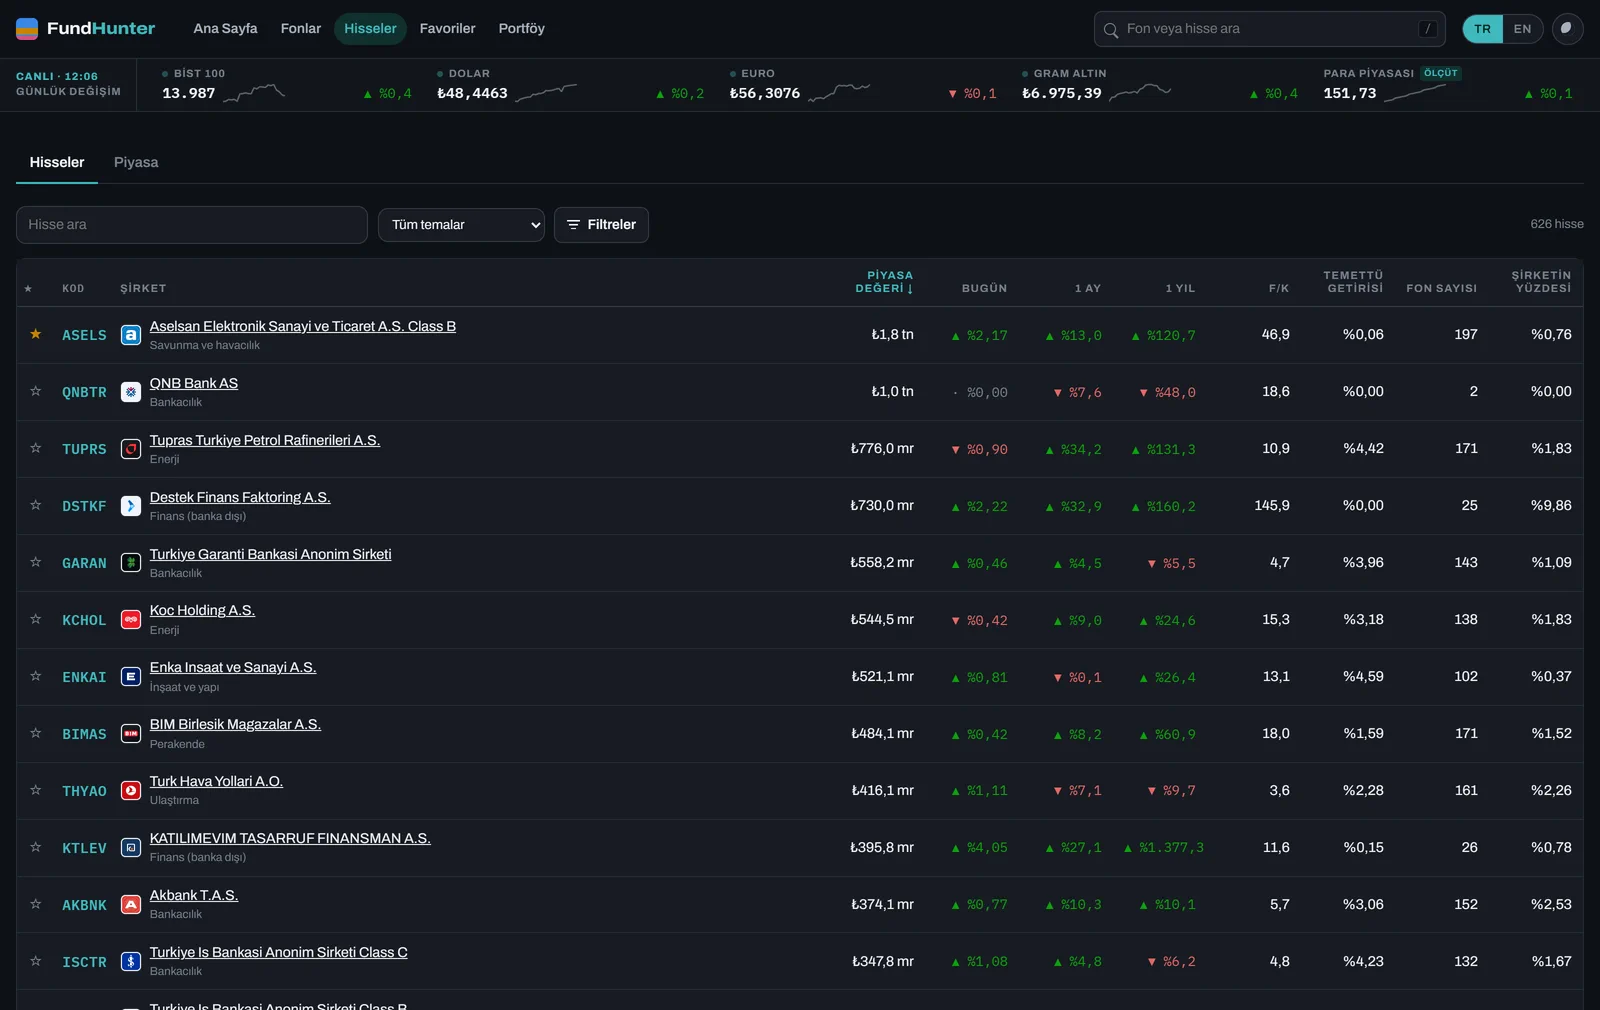Add GARAN to favorites star
1600x1010 pixels.
[36, 562]
